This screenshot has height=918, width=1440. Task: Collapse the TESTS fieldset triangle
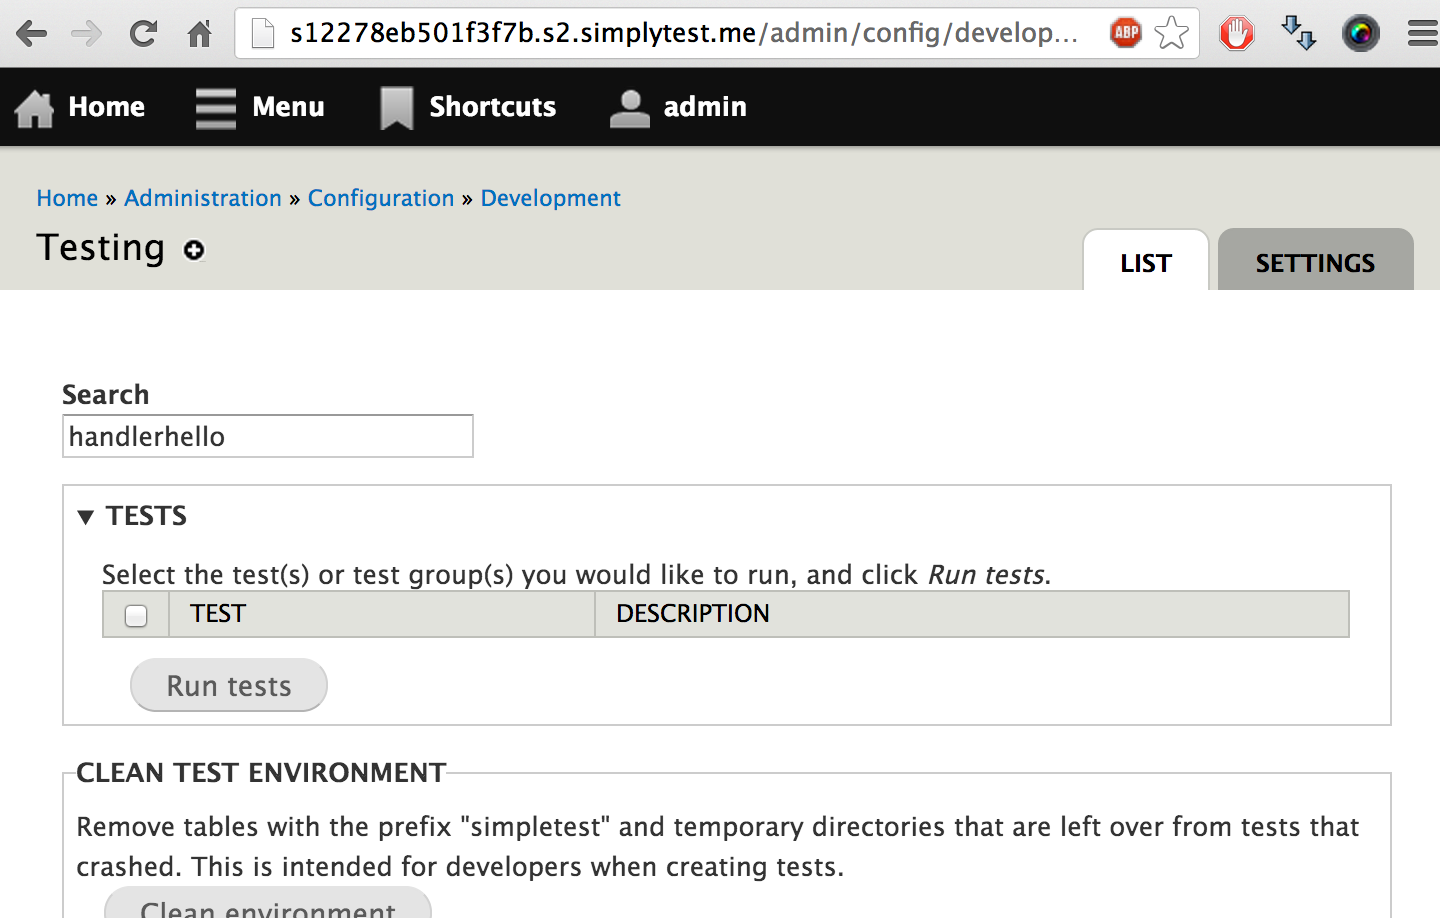click(x=86, y=515)
